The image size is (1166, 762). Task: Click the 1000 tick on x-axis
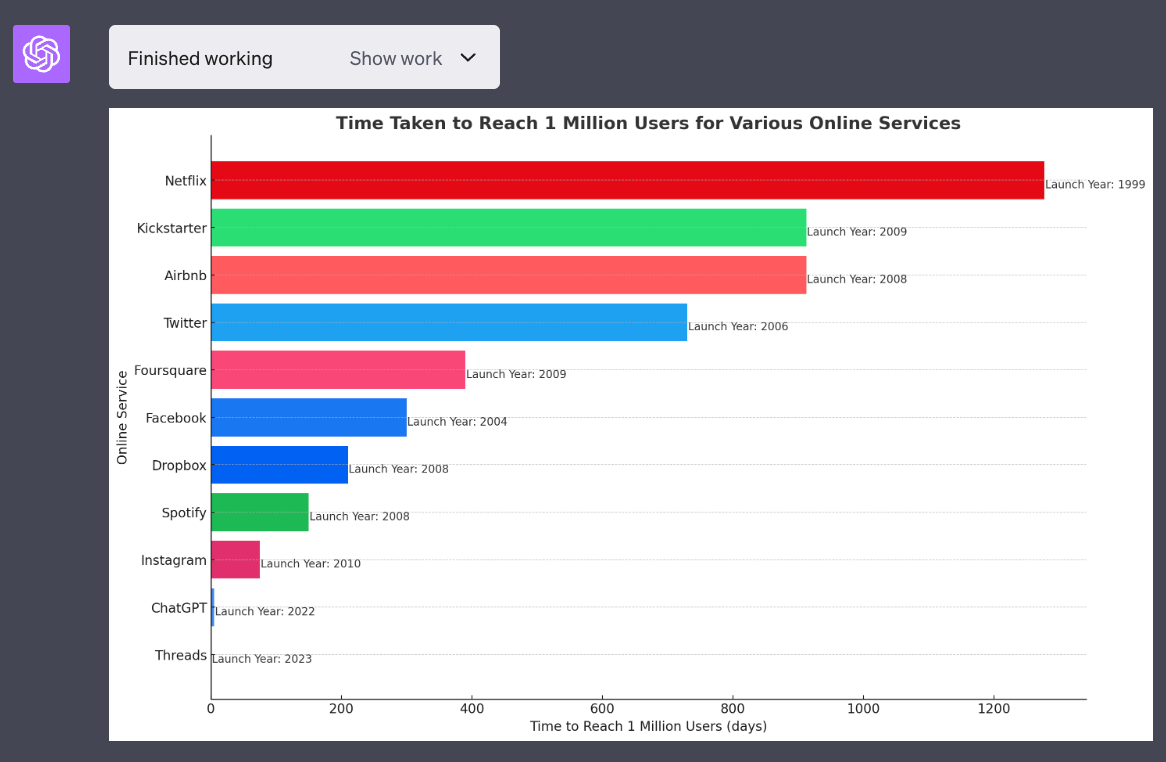tap(863, 709)
